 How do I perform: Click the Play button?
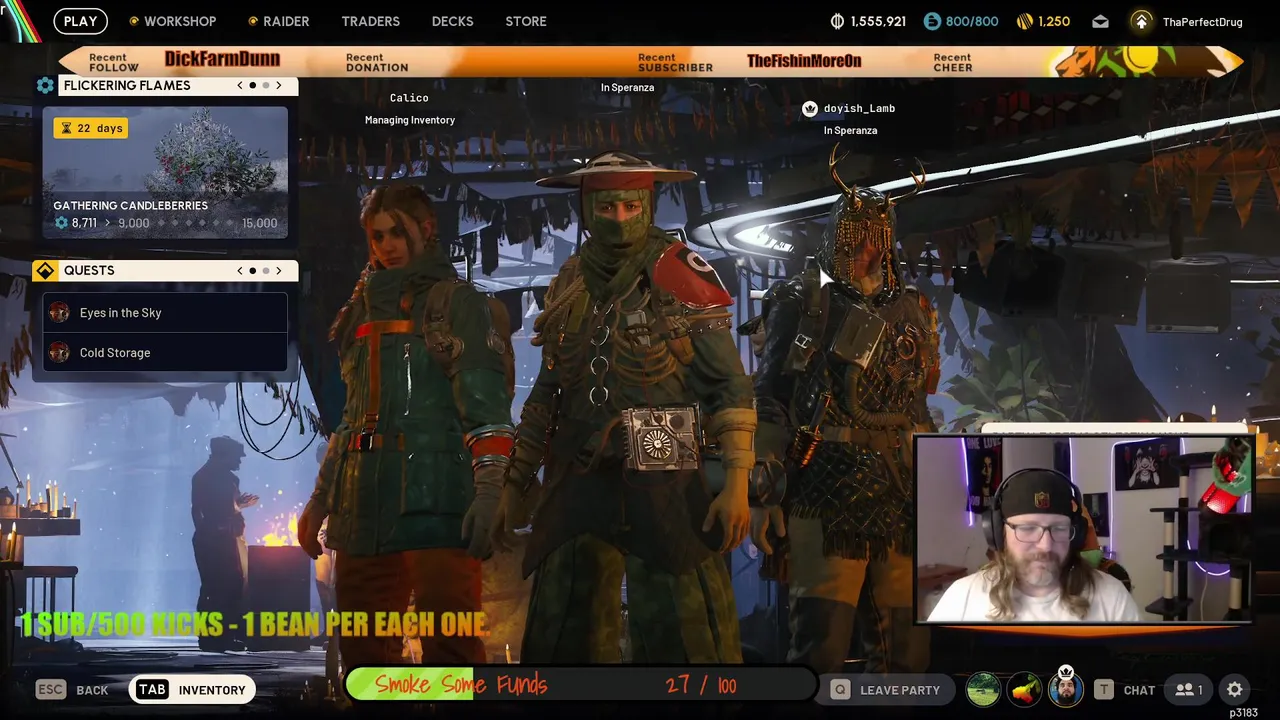pos(80,21)
